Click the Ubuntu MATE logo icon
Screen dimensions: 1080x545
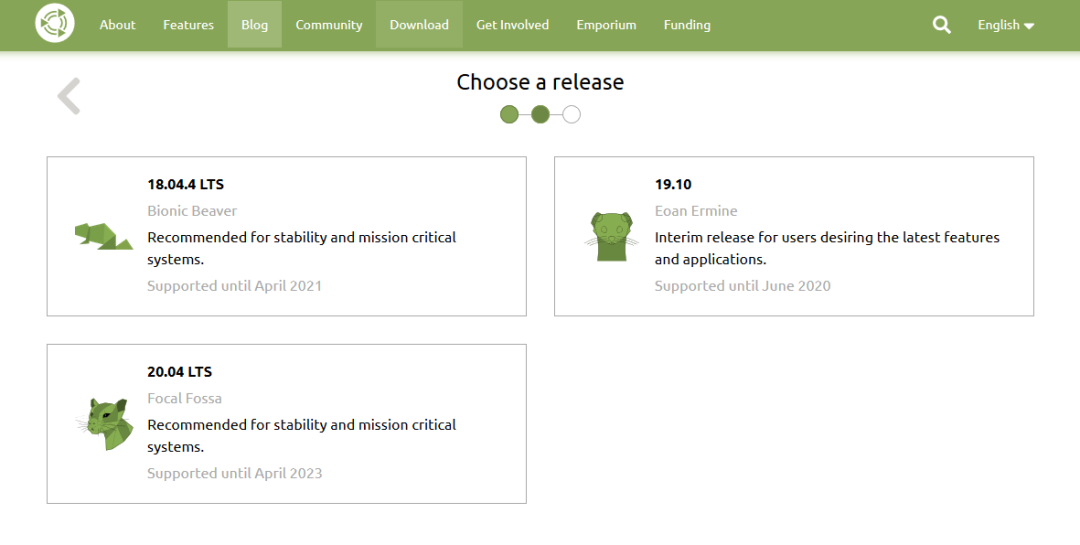55,23
